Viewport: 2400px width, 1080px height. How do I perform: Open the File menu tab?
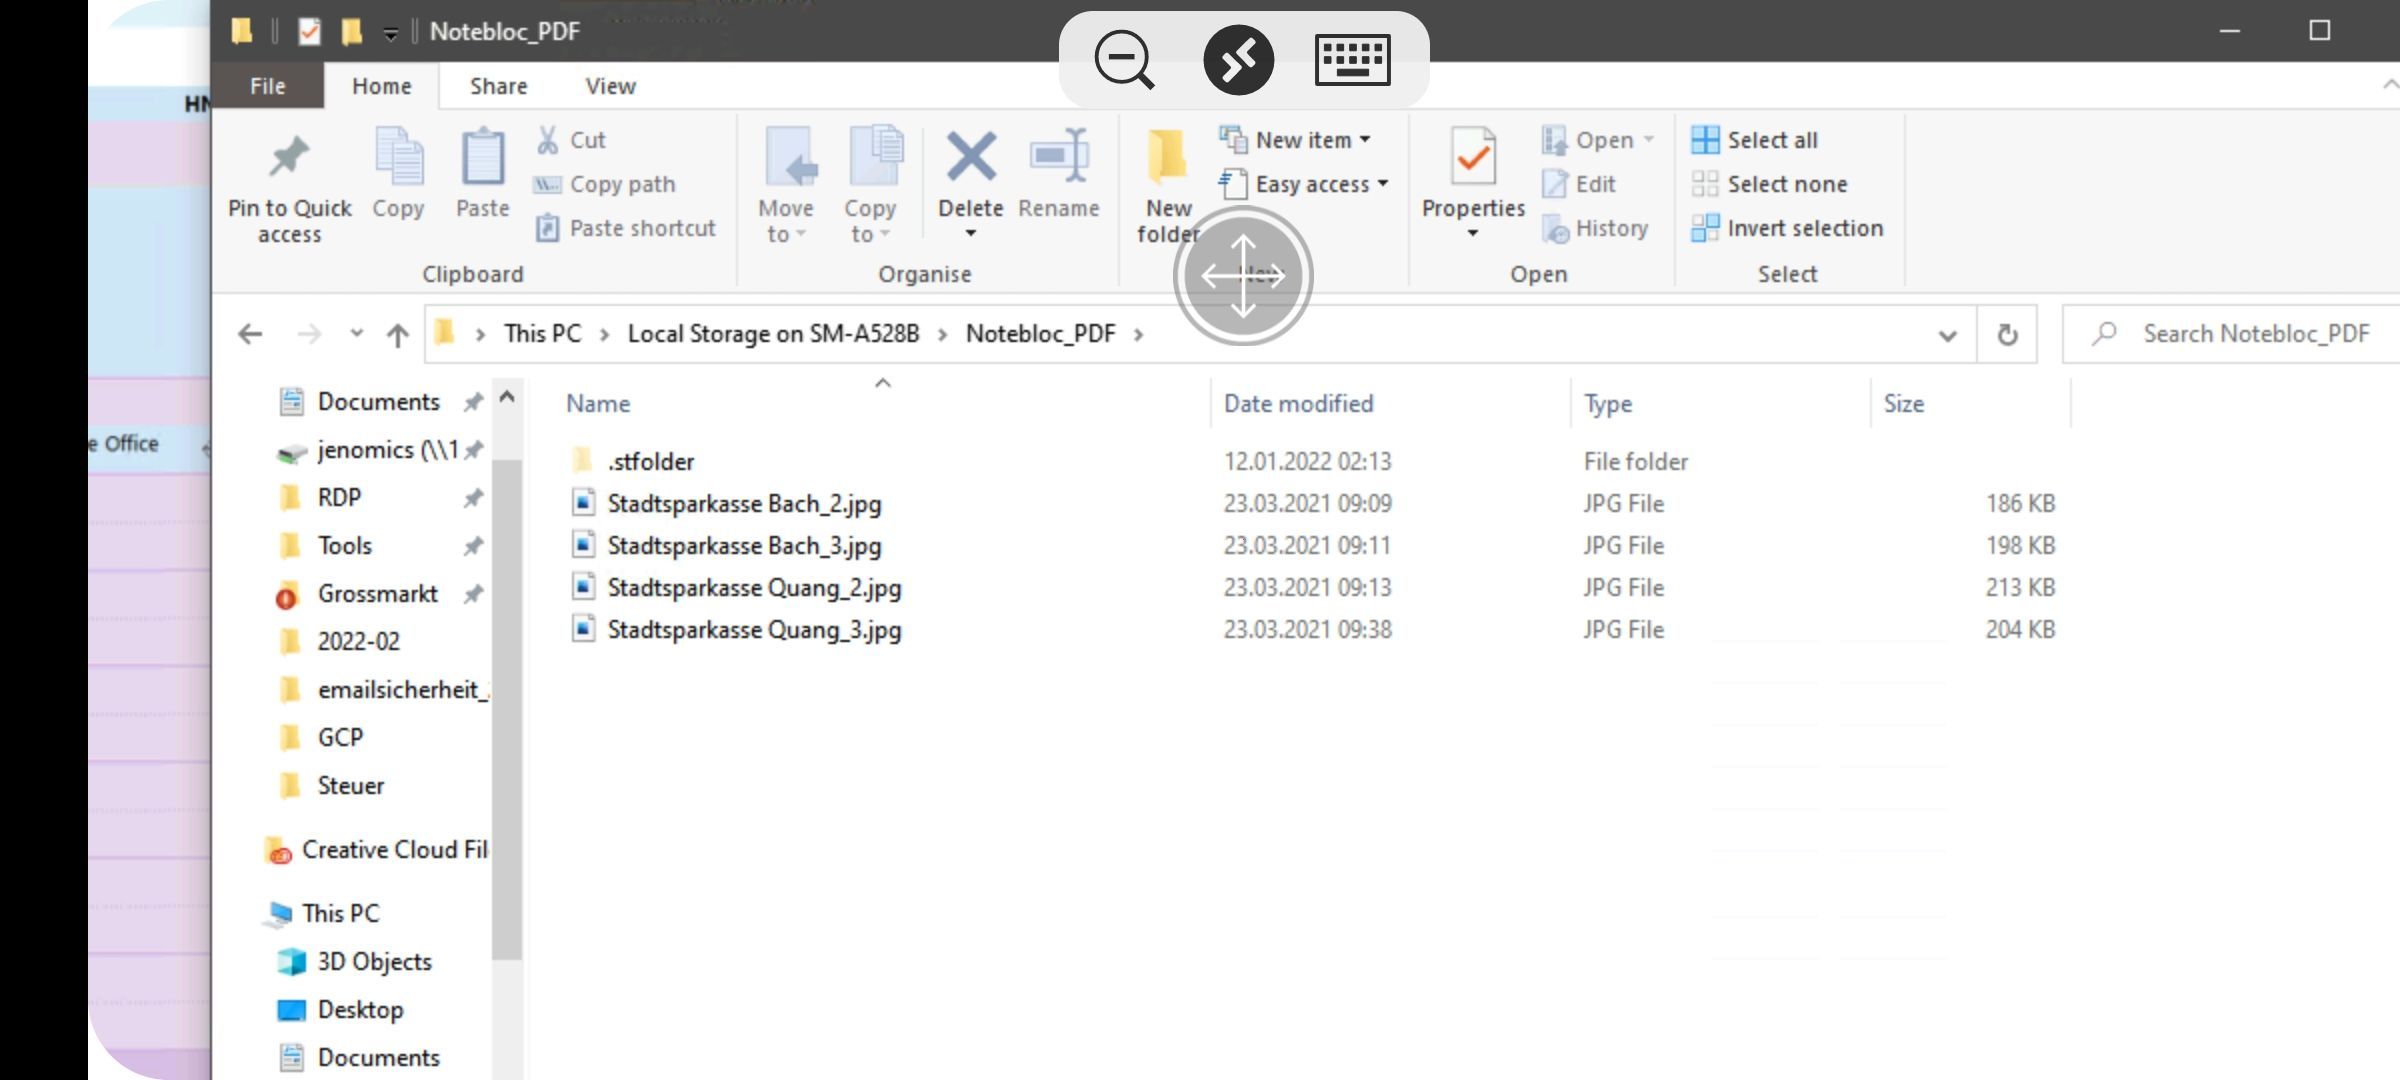267,86
